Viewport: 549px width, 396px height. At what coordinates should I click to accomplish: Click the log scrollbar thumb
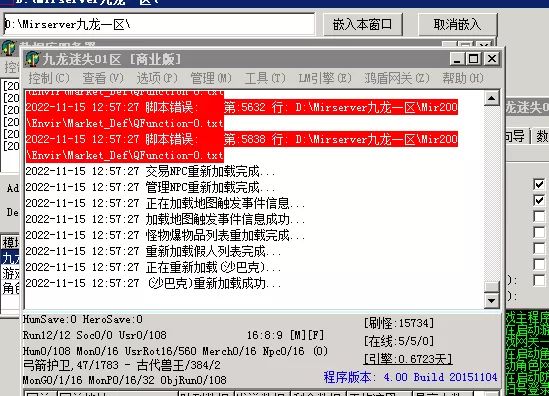[492, 287]
